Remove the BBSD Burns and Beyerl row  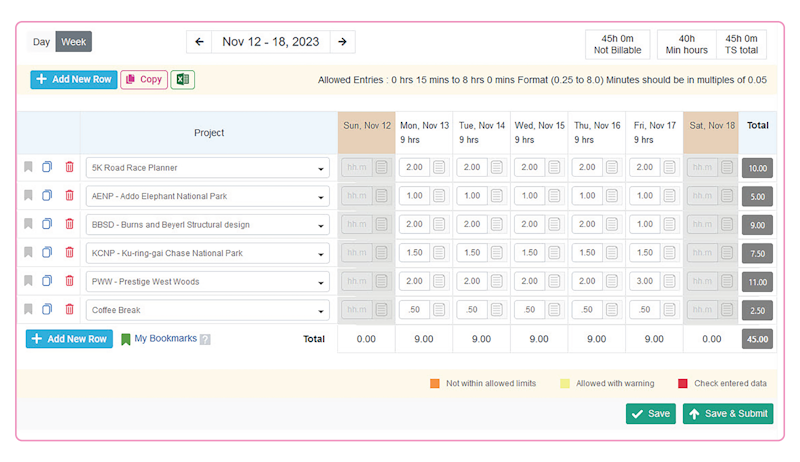(69, 224)
